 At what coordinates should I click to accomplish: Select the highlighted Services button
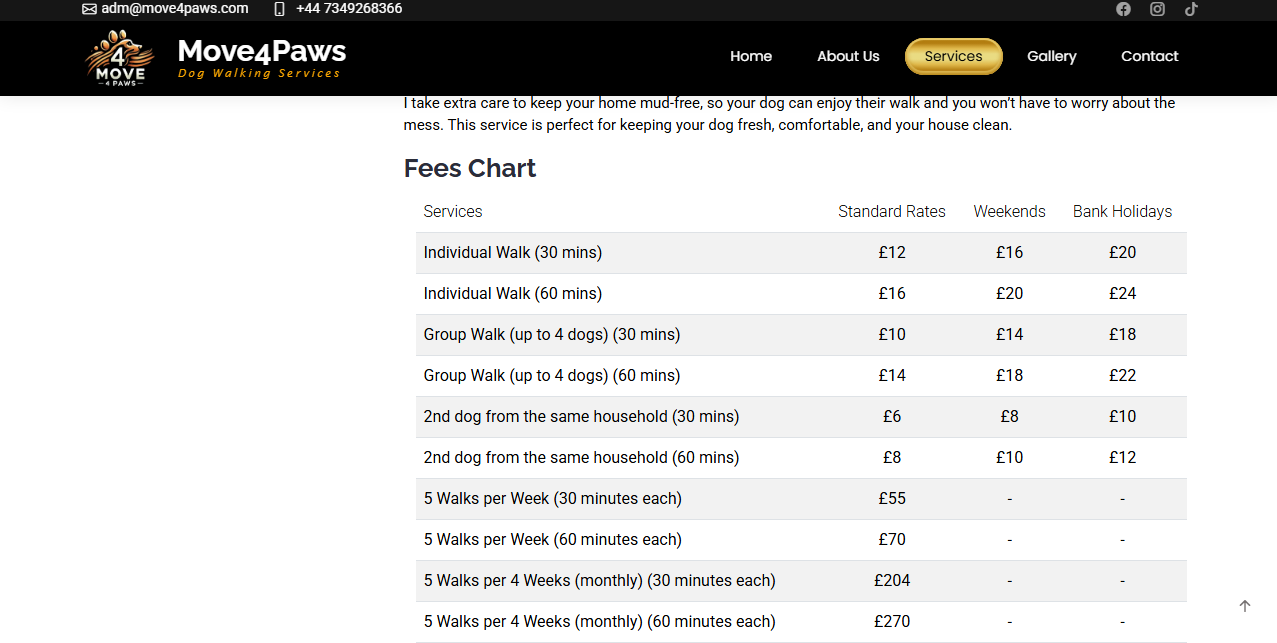(x=953, y=56)
